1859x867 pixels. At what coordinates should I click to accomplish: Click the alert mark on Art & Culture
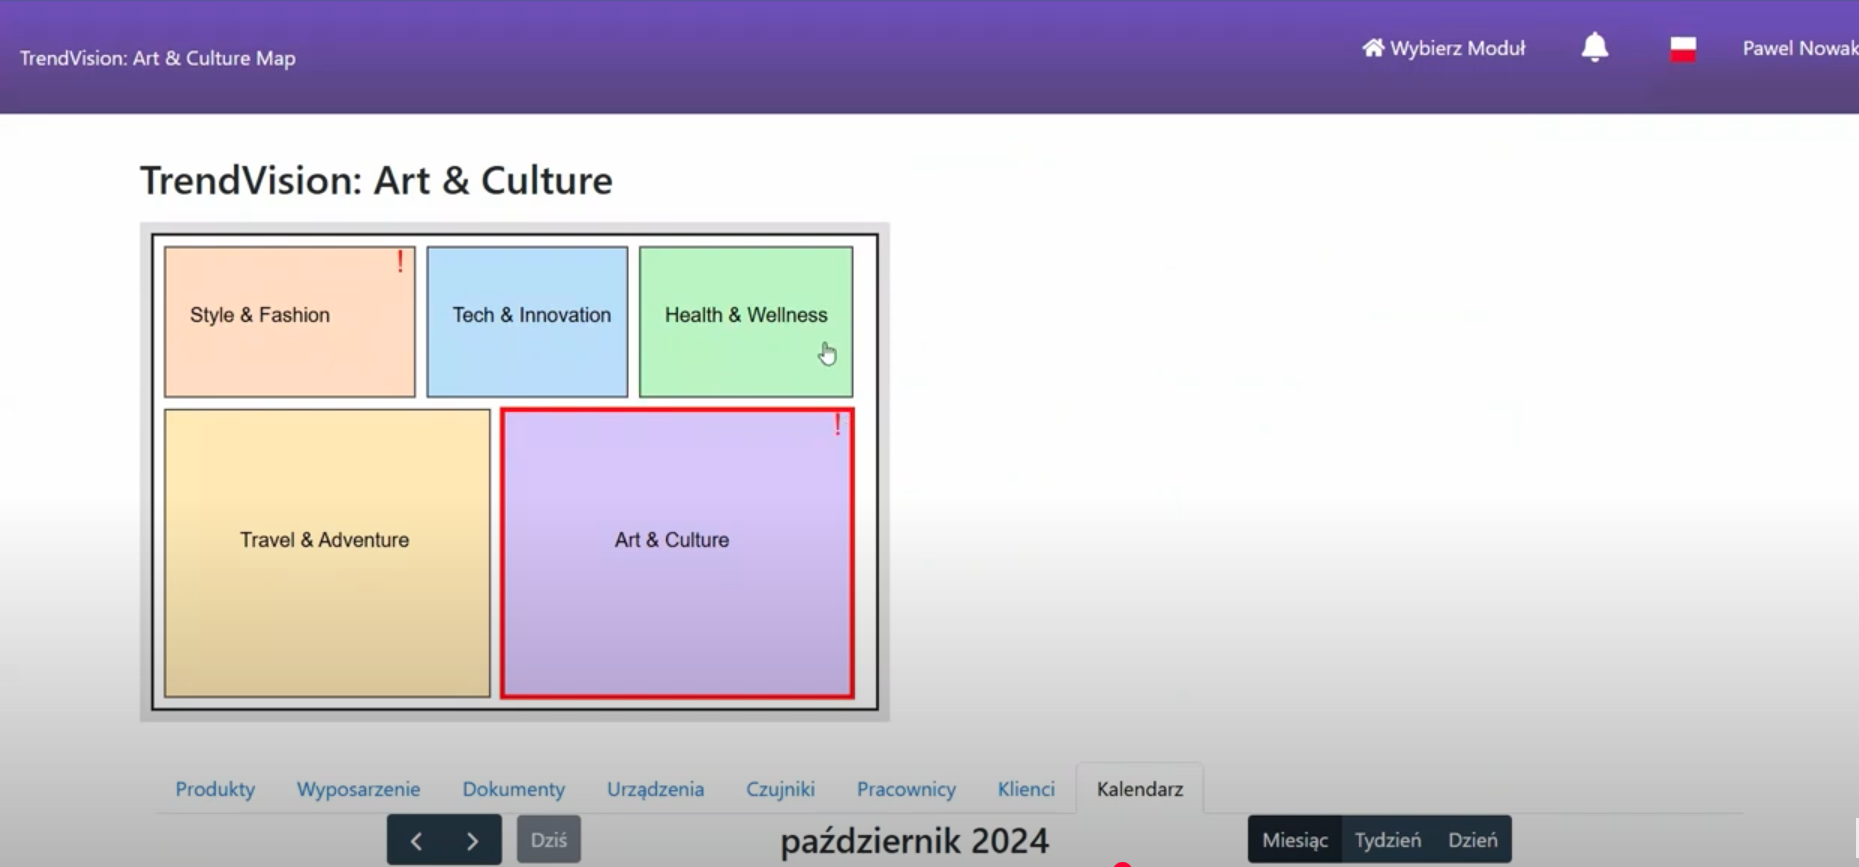click(x=837, y=425)
